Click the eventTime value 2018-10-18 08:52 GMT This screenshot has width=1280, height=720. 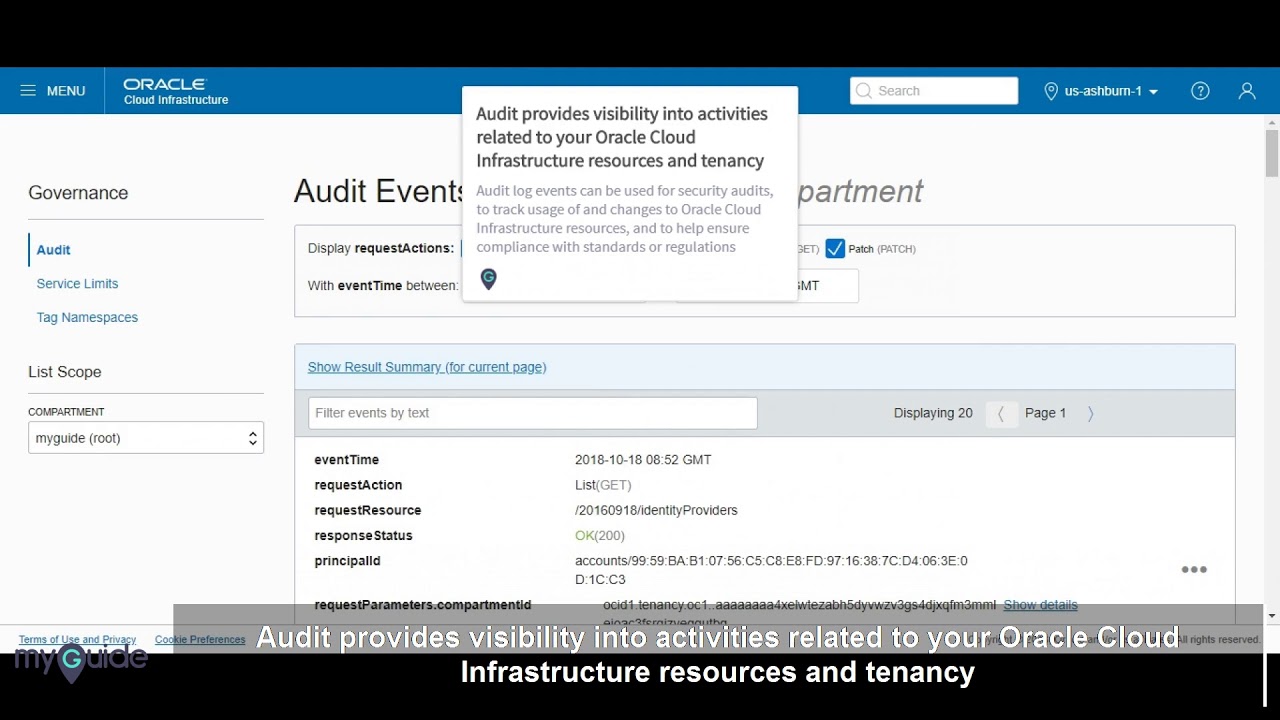point(643,460)
